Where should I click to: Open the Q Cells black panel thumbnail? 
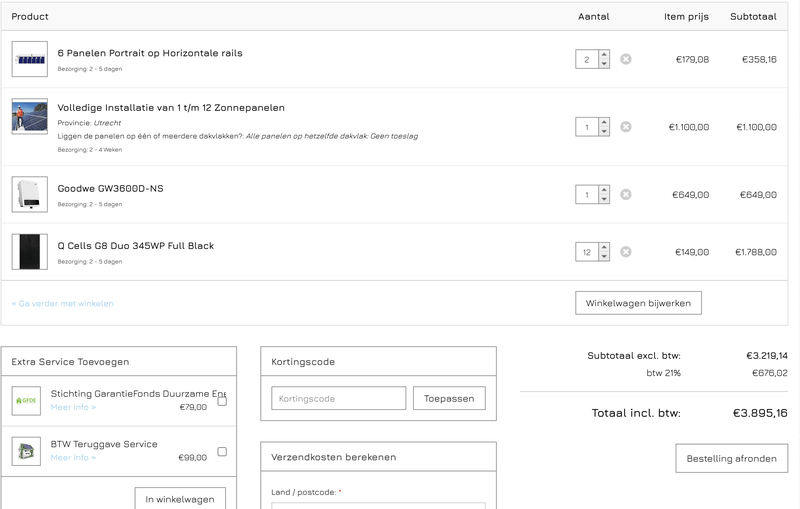pos(30,252)
